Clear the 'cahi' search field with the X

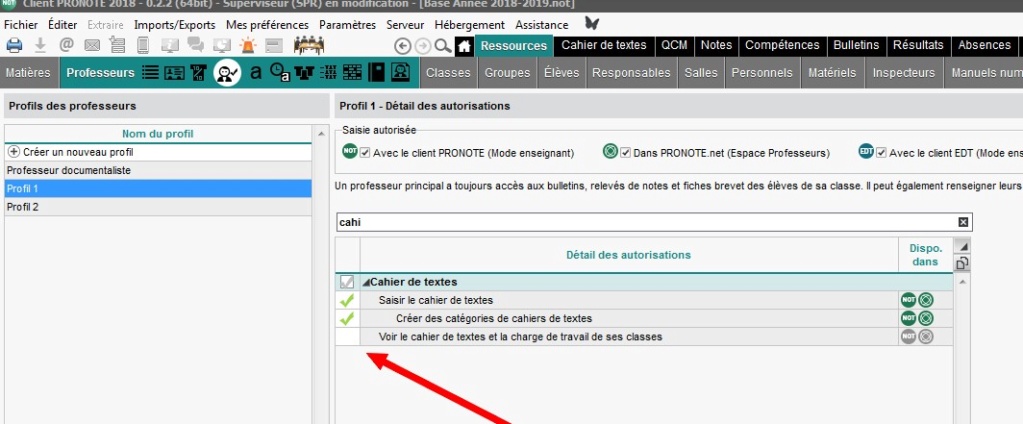[963, 222]
